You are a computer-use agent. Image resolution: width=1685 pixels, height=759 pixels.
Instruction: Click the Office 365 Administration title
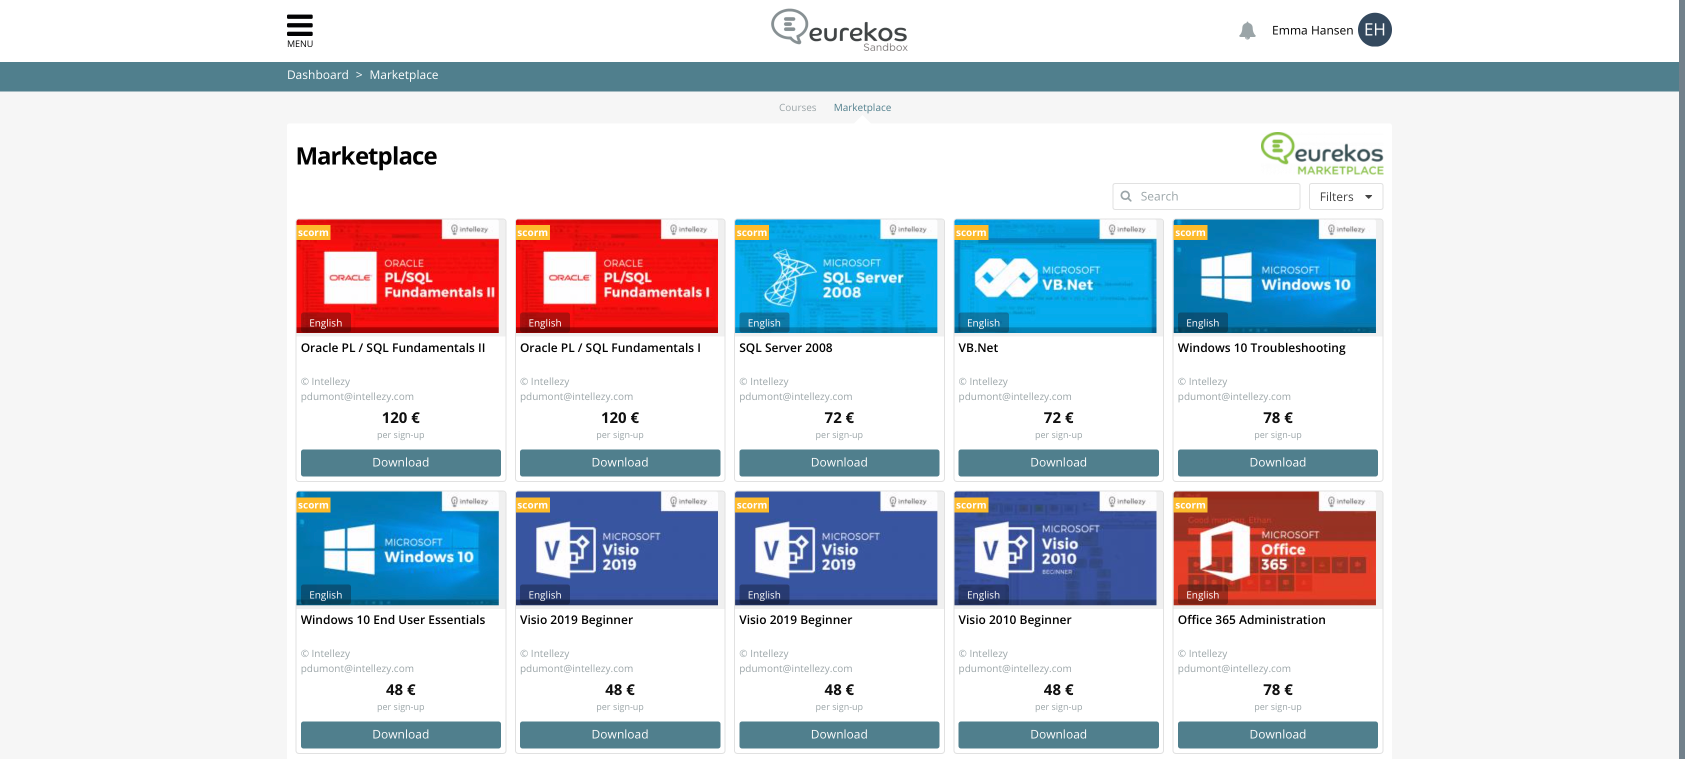[x=1252, y=620]
